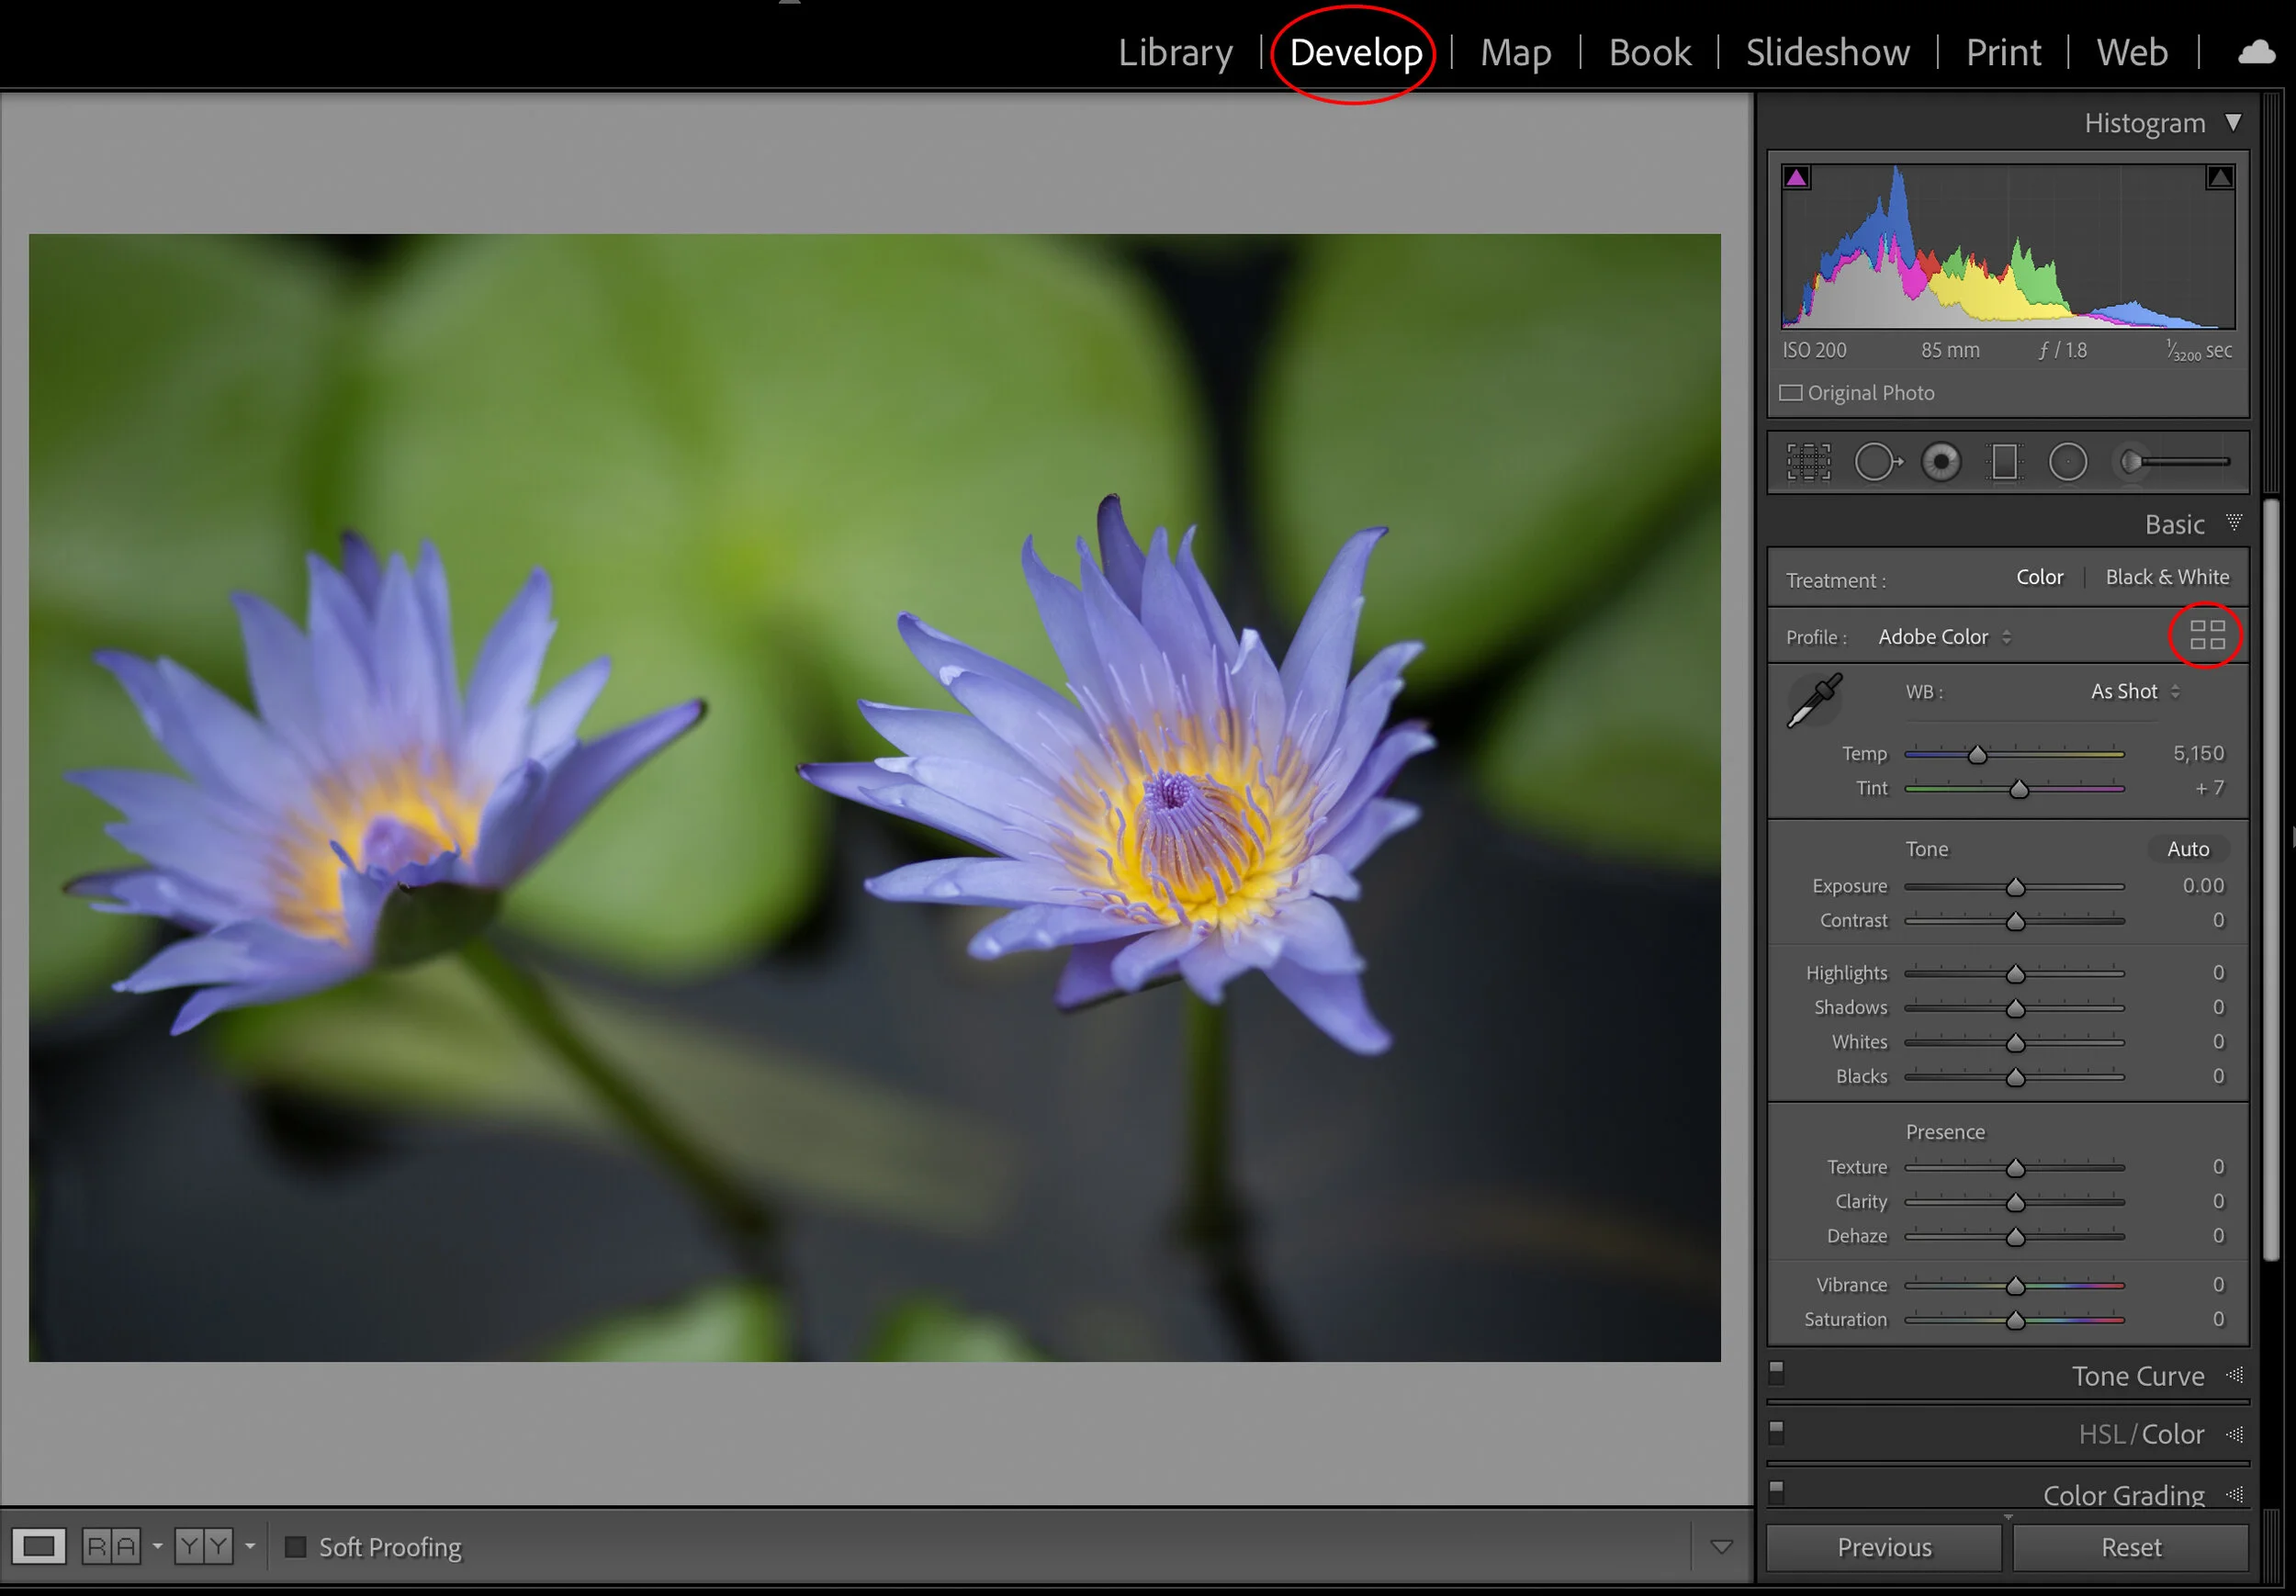Open the Slideshow module
Viewport: 2296px width, 1596px height.
click(x=1827, y=52)
